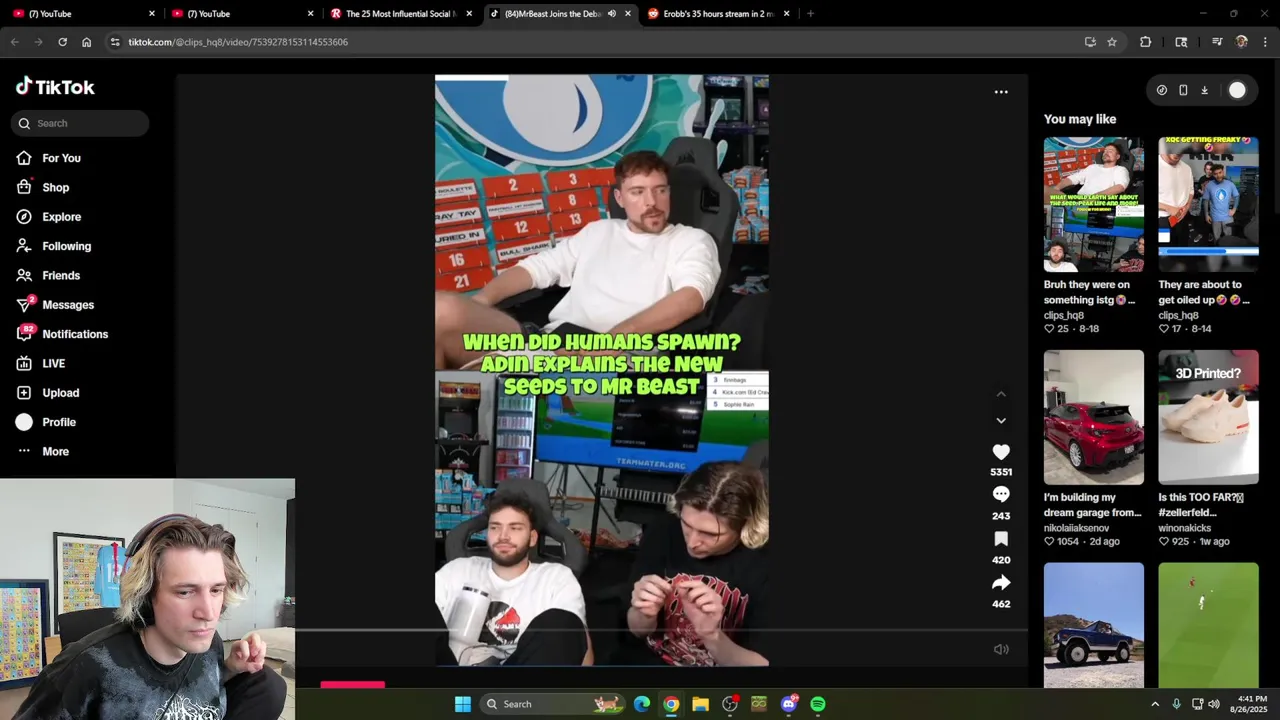The image size is (1280, 720).
Task: Go to the LIVE page
Action: click(x=41, y=363)
